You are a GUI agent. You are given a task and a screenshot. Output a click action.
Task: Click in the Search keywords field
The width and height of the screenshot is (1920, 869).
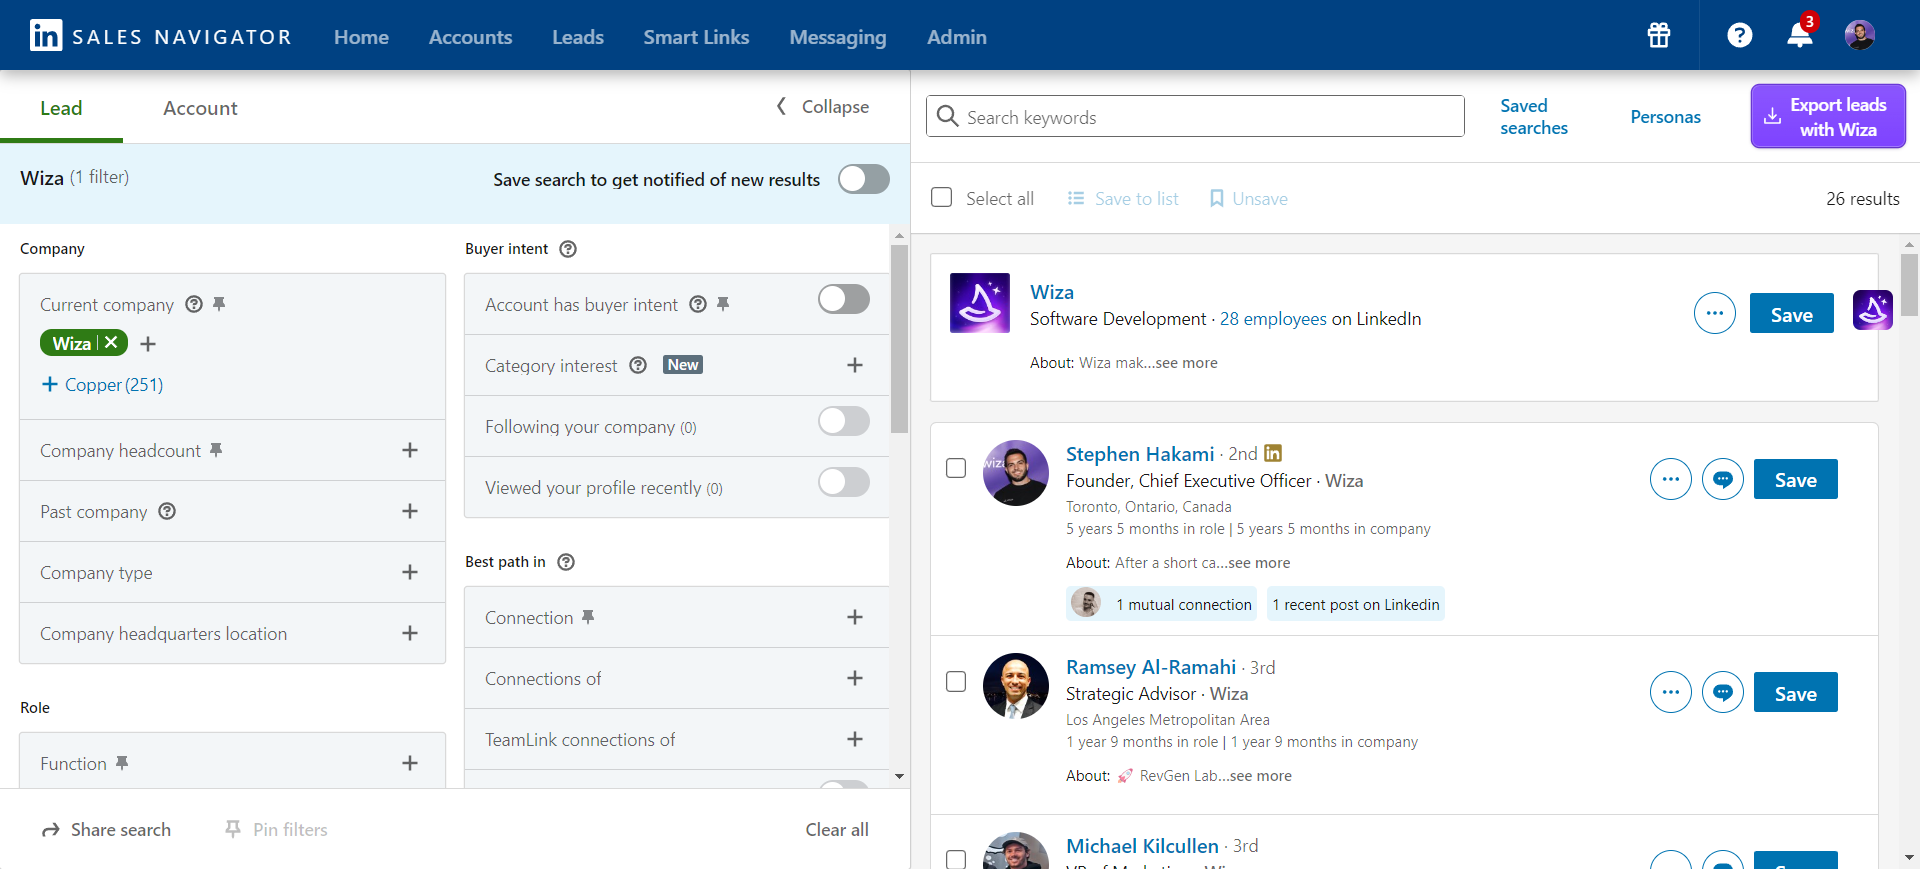pos(1195,116)
